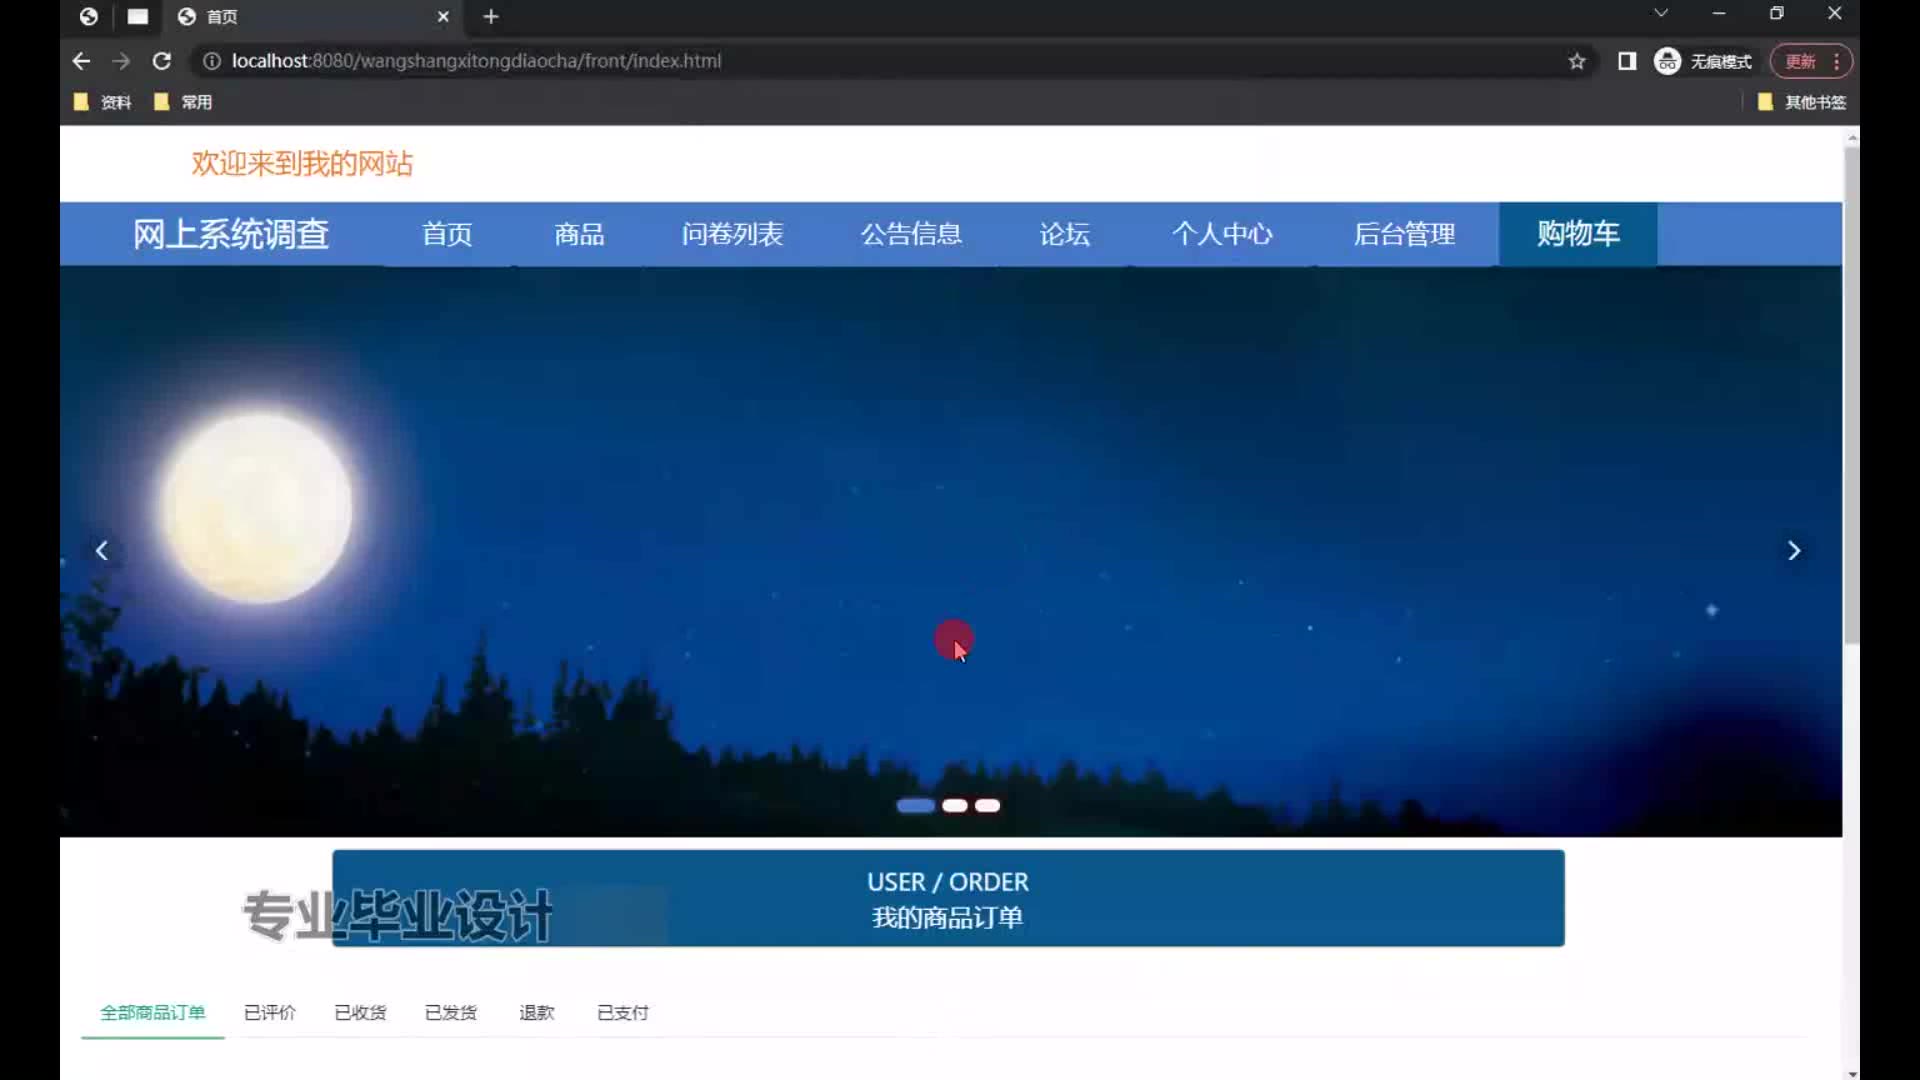Show next carousel slide with right arrow
Image resolution: width=1920 pixels, height=1080 pixels.
(x=1794, y=551)
